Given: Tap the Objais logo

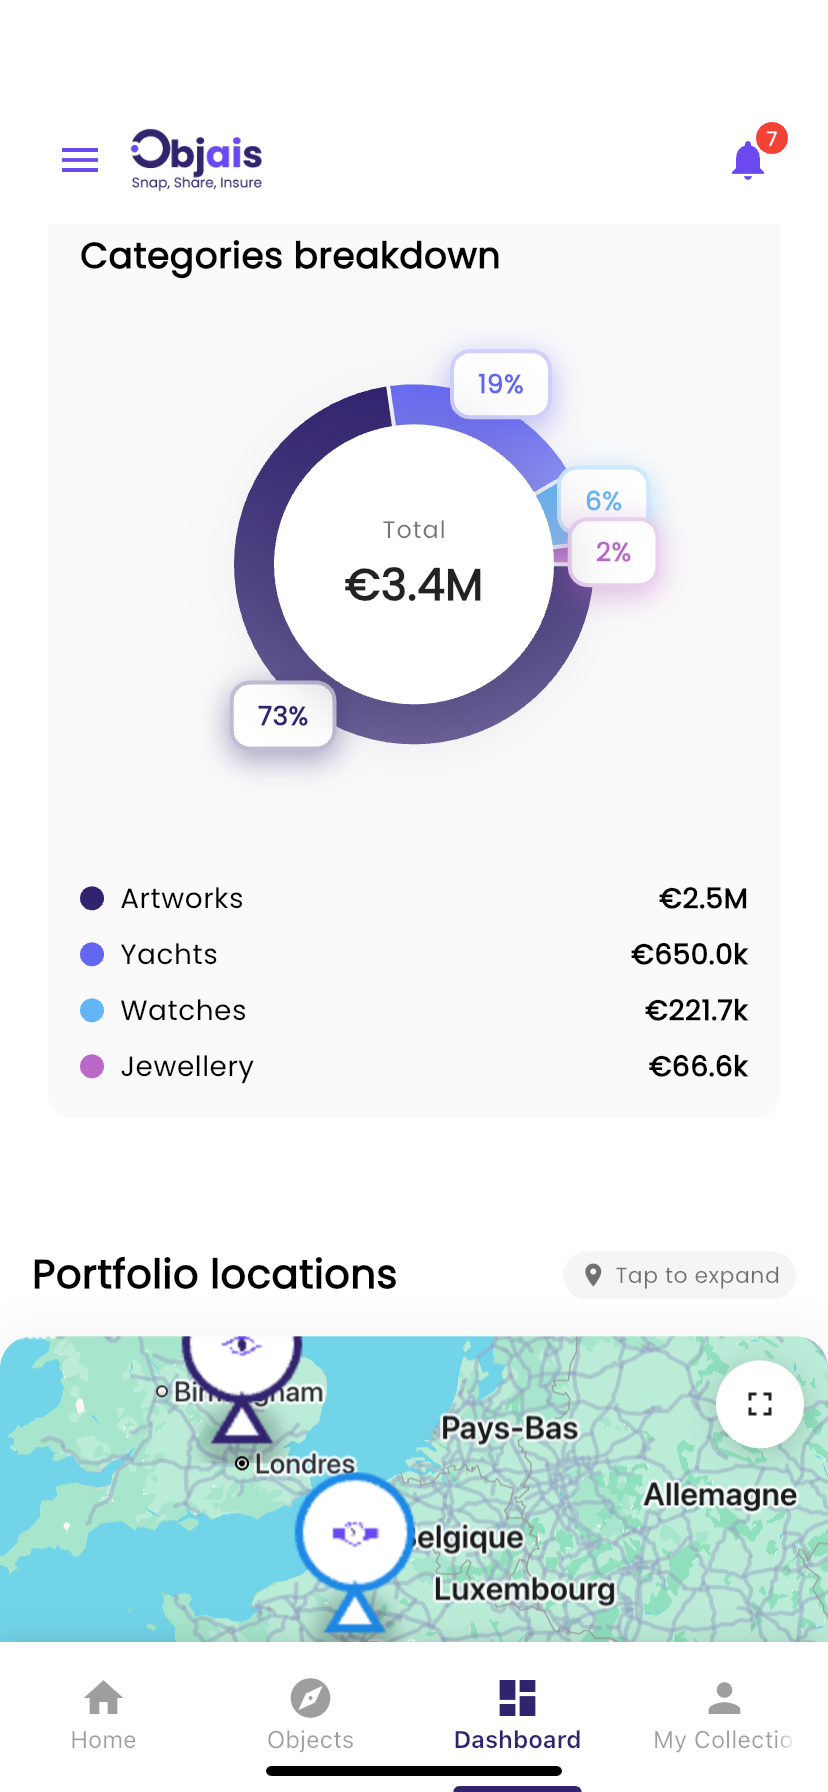Looking at the screenshot, I should coord(197,159).
